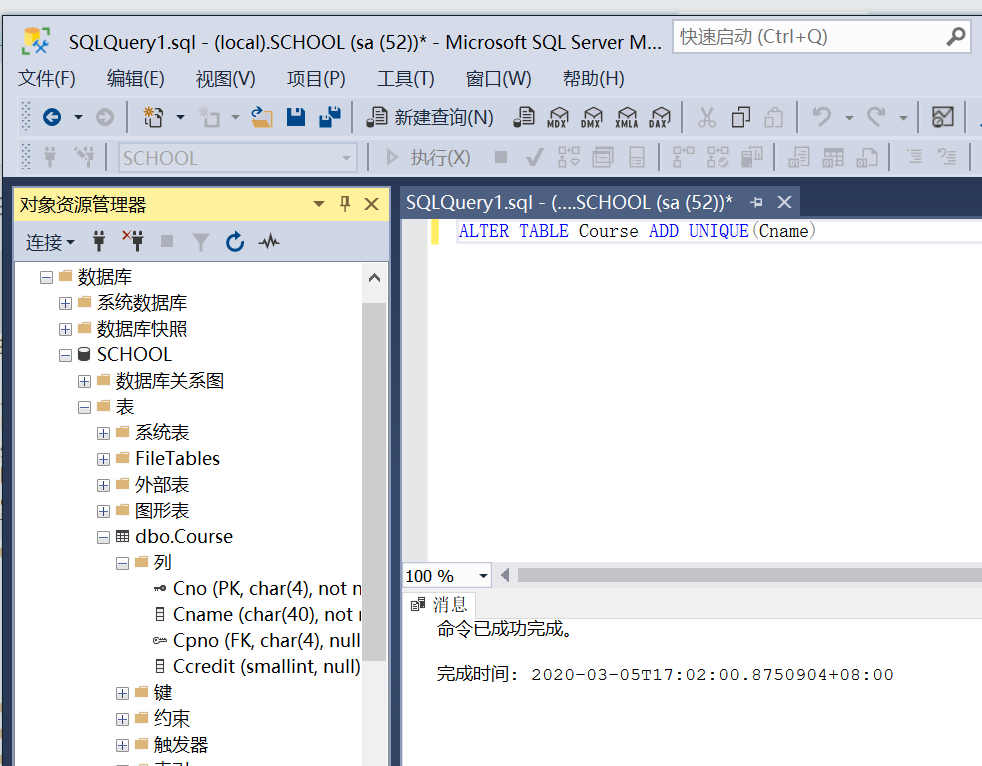This screenshot has width=982, height=766.
Task: Click the Open File folder icon
Action: click(x=262, y=117)
